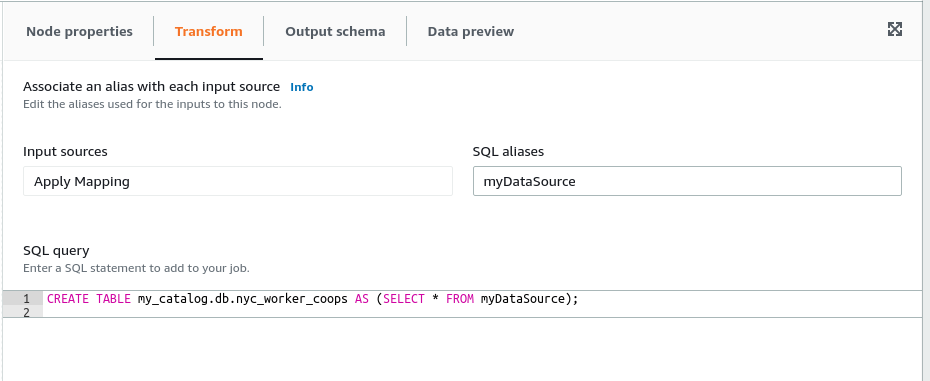Click the SELECT keyword in the query
Image resolution: width=930 pixels, height=381 pixels.
pyautogui.click(x=404, y=299)
